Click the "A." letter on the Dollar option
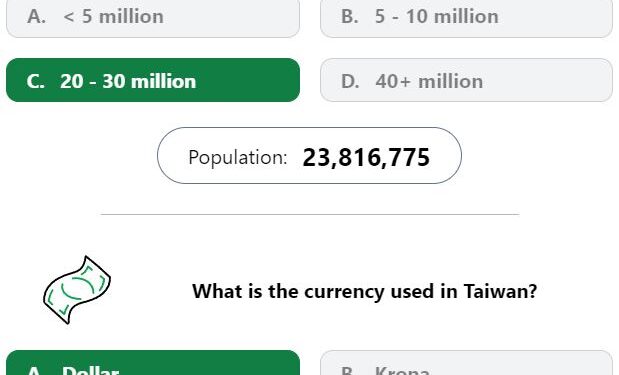Viewport: 619px width, 375px height. (x=36, y=370)
